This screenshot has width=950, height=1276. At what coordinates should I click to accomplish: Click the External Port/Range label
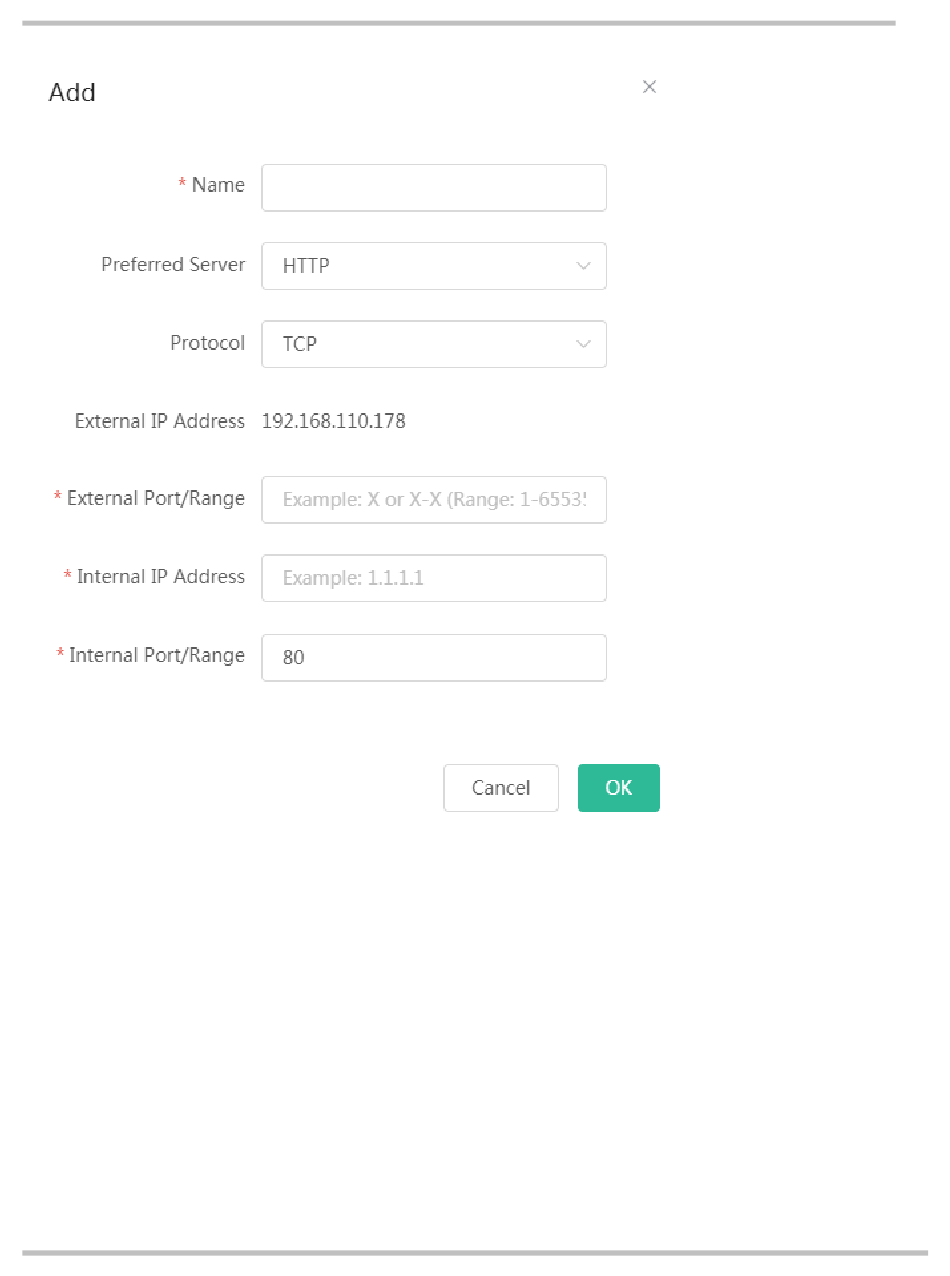tap(156, 498)
